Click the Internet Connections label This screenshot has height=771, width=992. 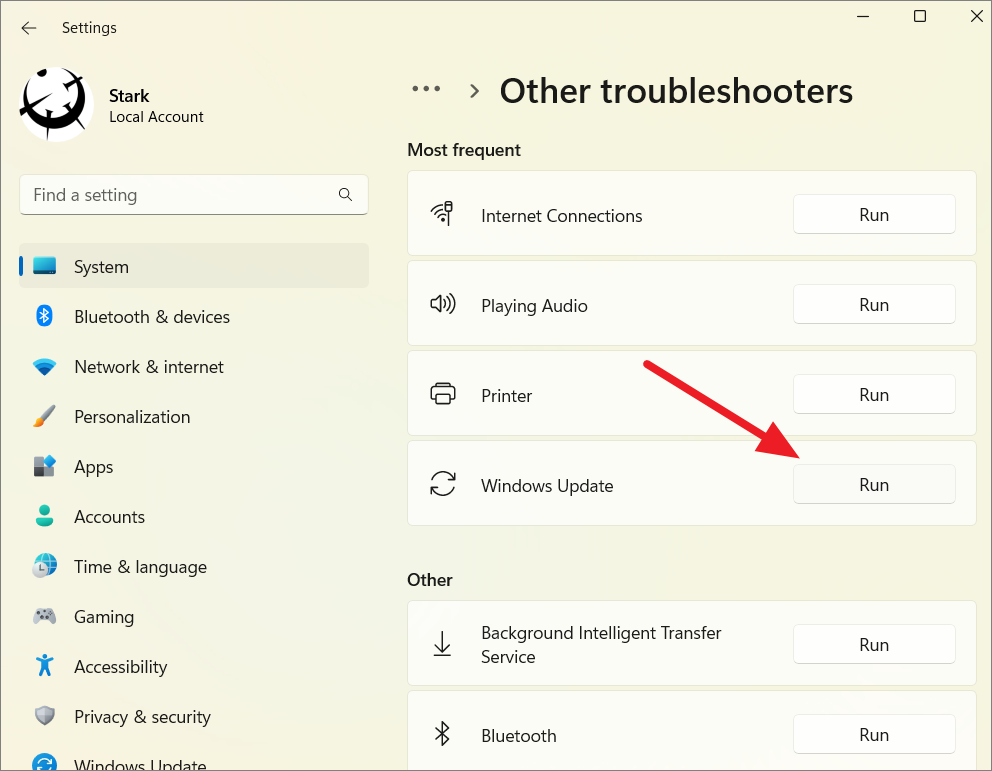click(x=561, y=216)
